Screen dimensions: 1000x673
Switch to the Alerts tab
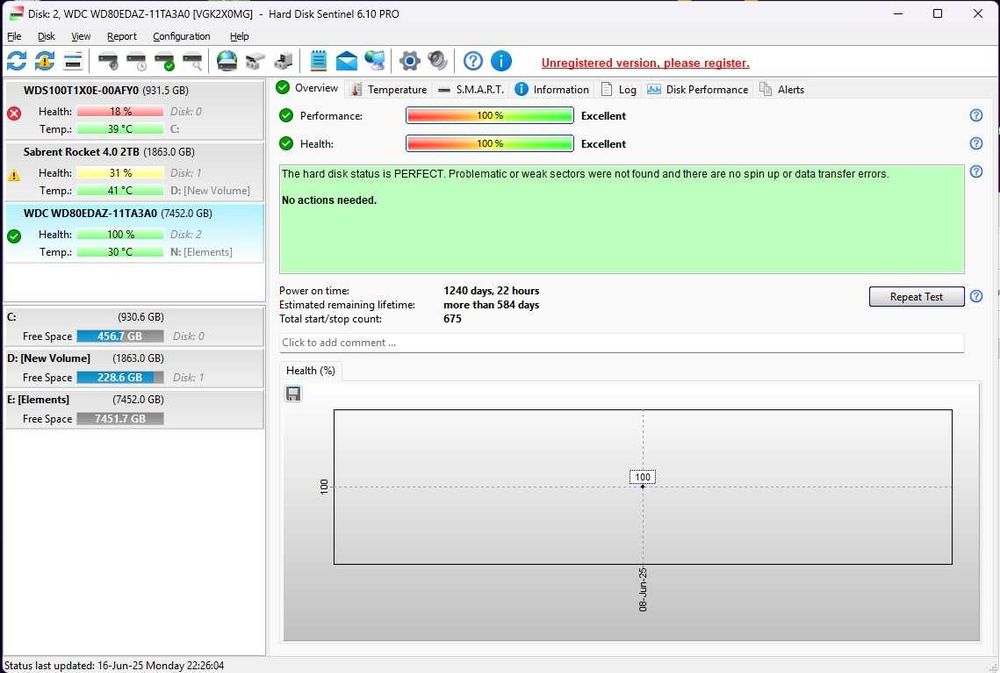782,89
